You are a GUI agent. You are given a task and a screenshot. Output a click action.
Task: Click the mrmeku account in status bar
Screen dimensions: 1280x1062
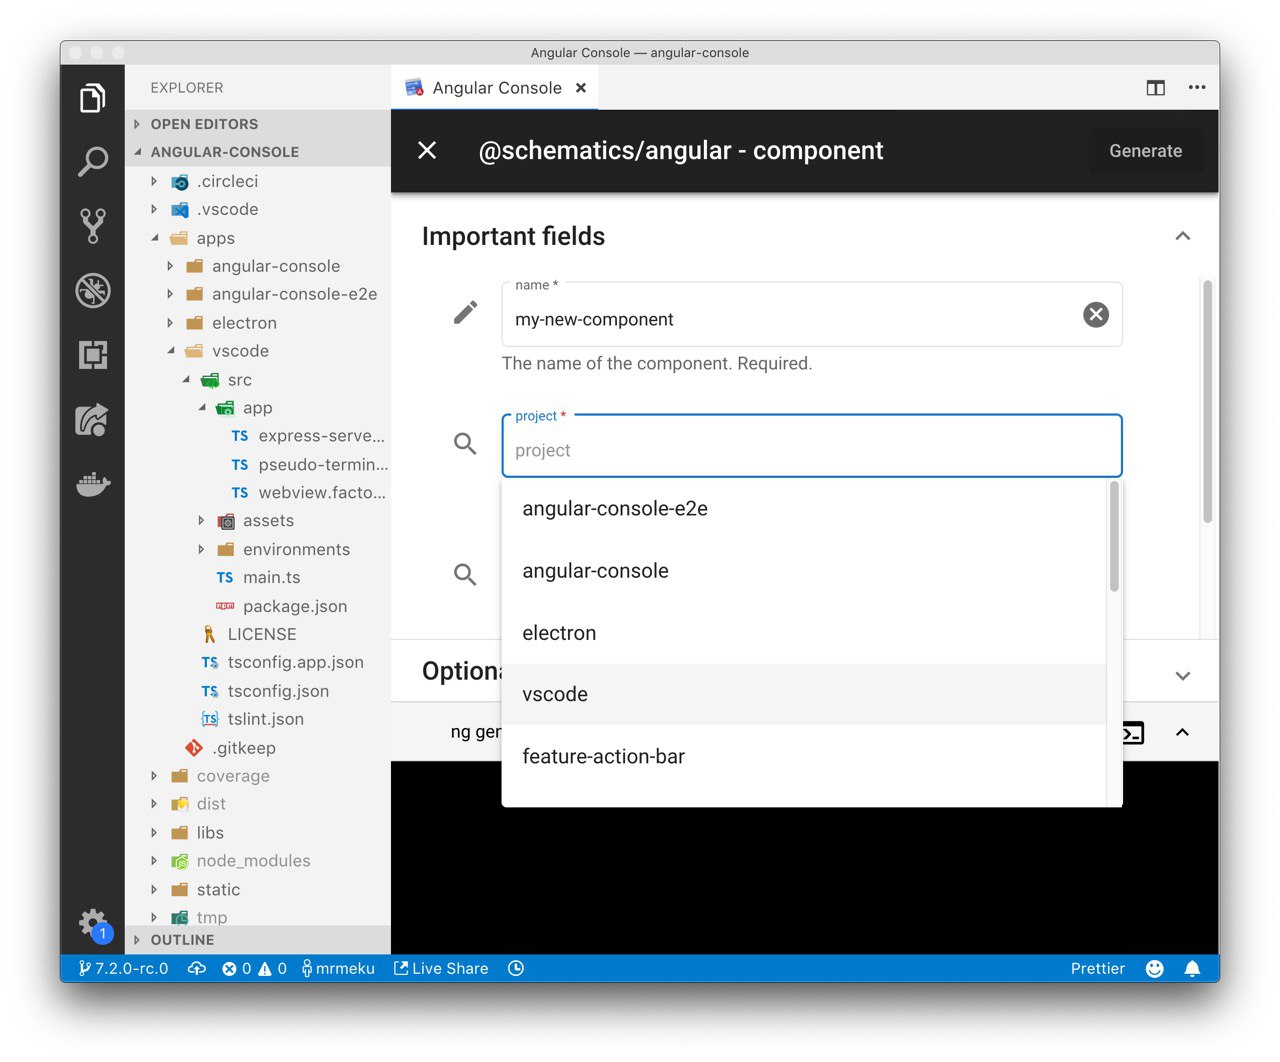click(338, 968)
